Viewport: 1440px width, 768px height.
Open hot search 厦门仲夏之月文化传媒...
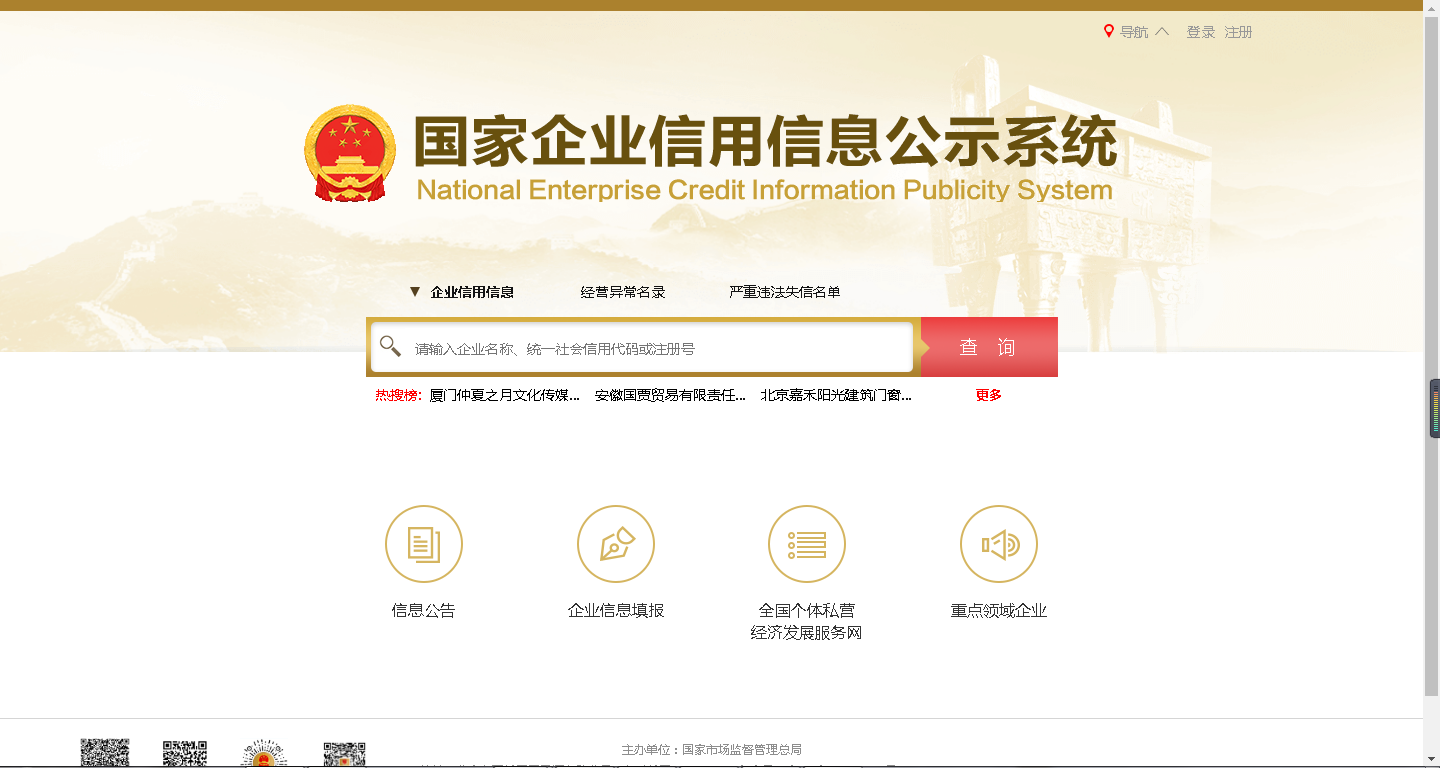pyautogui.click(x=504, y=395)
